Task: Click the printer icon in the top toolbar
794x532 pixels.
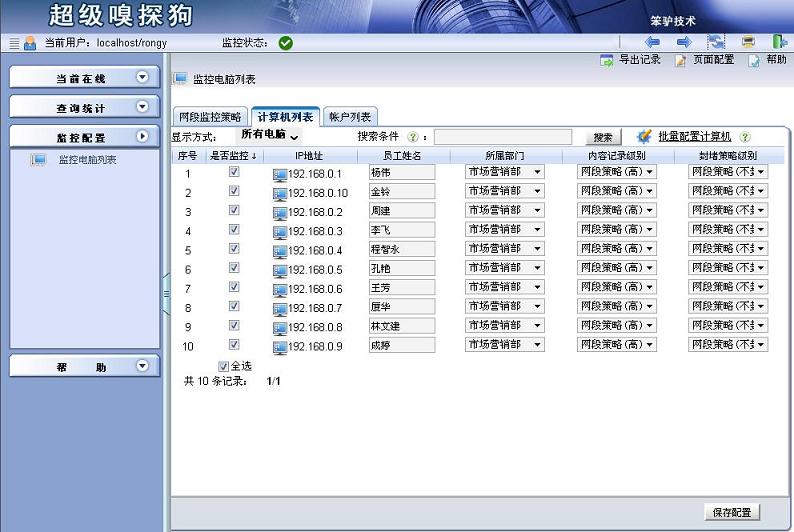Action: [x=748, y=42]
